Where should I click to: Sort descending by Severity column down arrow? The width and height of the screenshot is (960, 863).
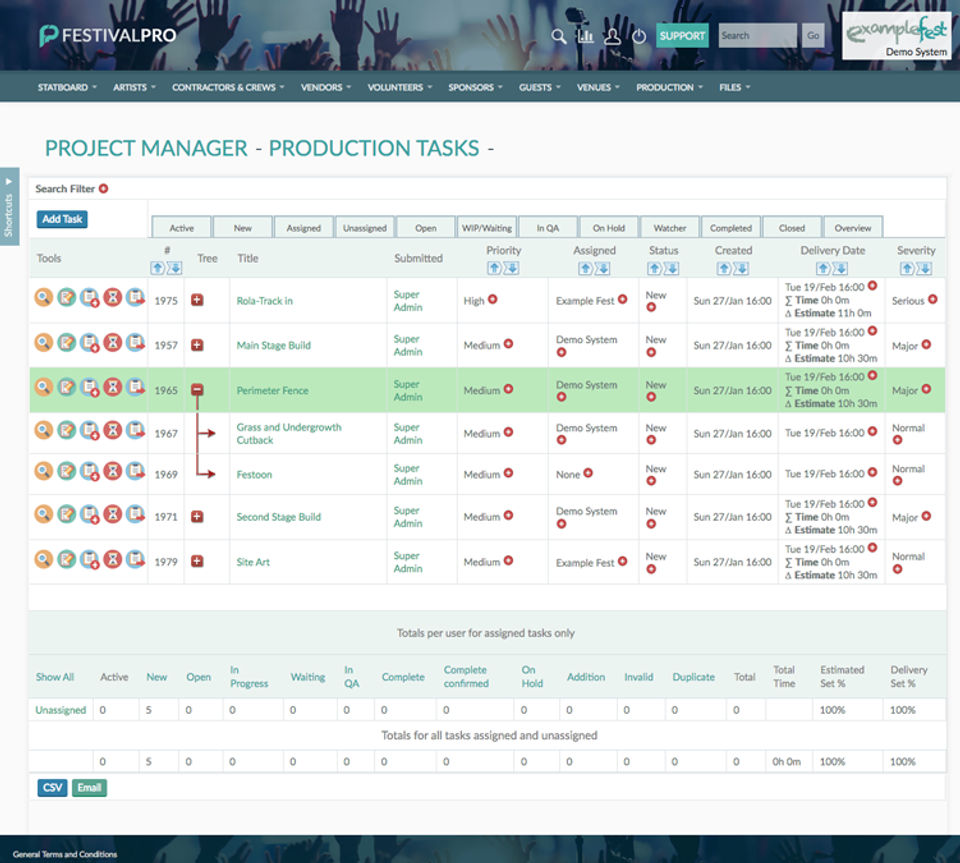[x=925, y=268]
